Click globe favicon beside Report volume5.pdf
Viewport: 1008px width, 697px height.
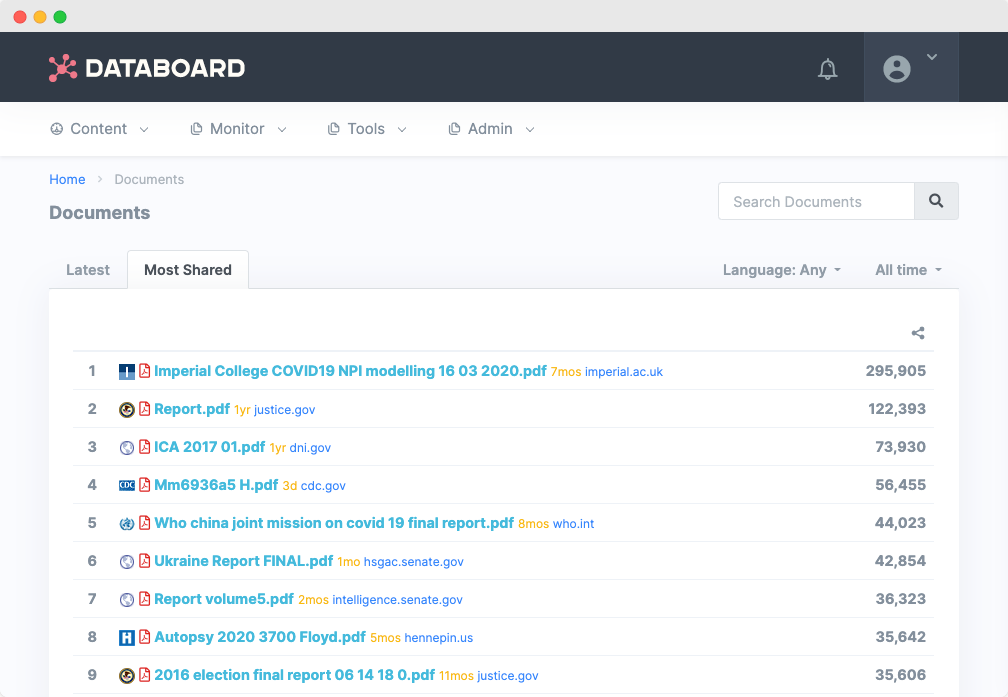pos(127,599)
